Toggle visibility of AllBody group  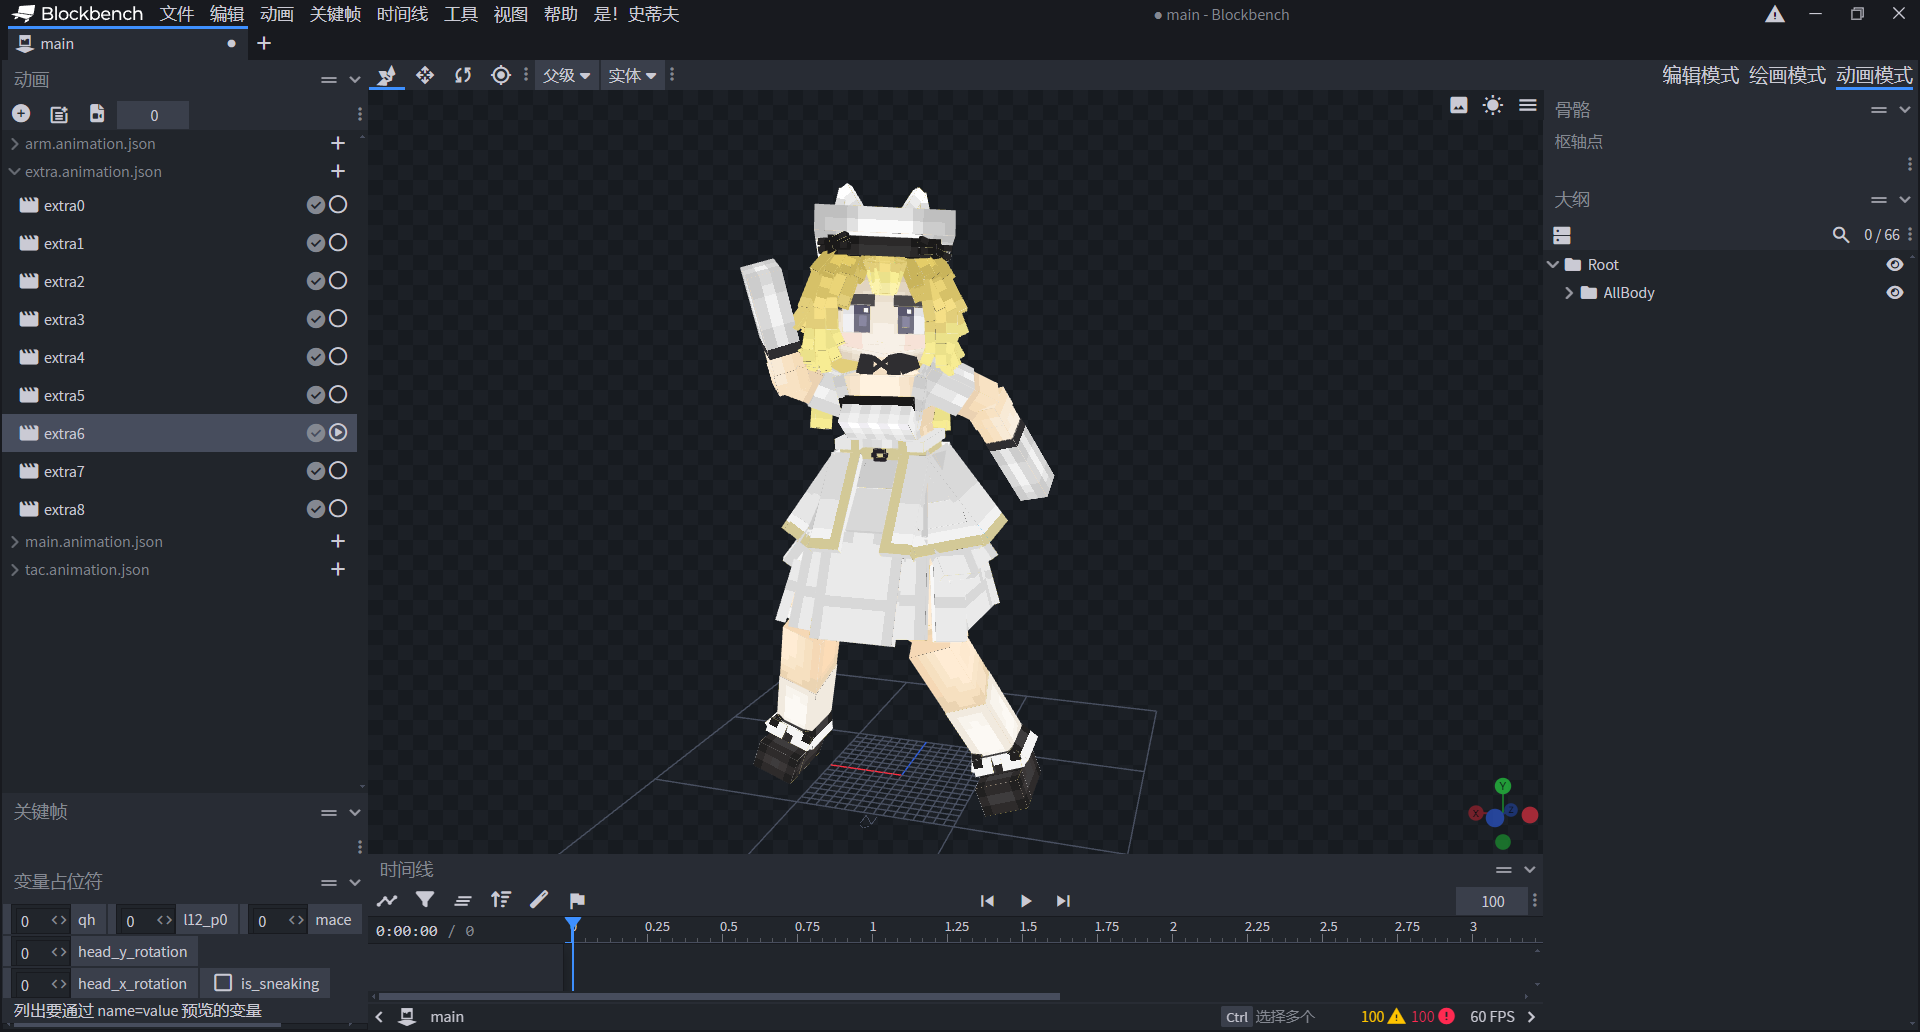click(1894, 293)
